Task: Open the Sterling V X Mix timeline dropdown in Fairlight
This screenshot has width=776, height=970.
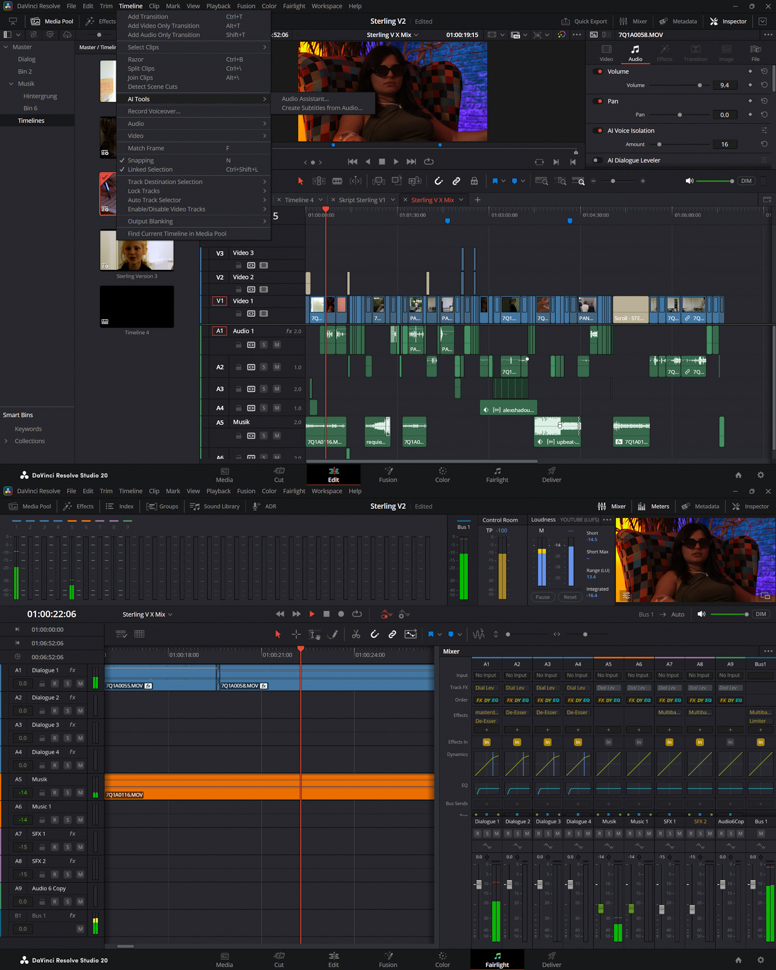Action: point(147,615)
